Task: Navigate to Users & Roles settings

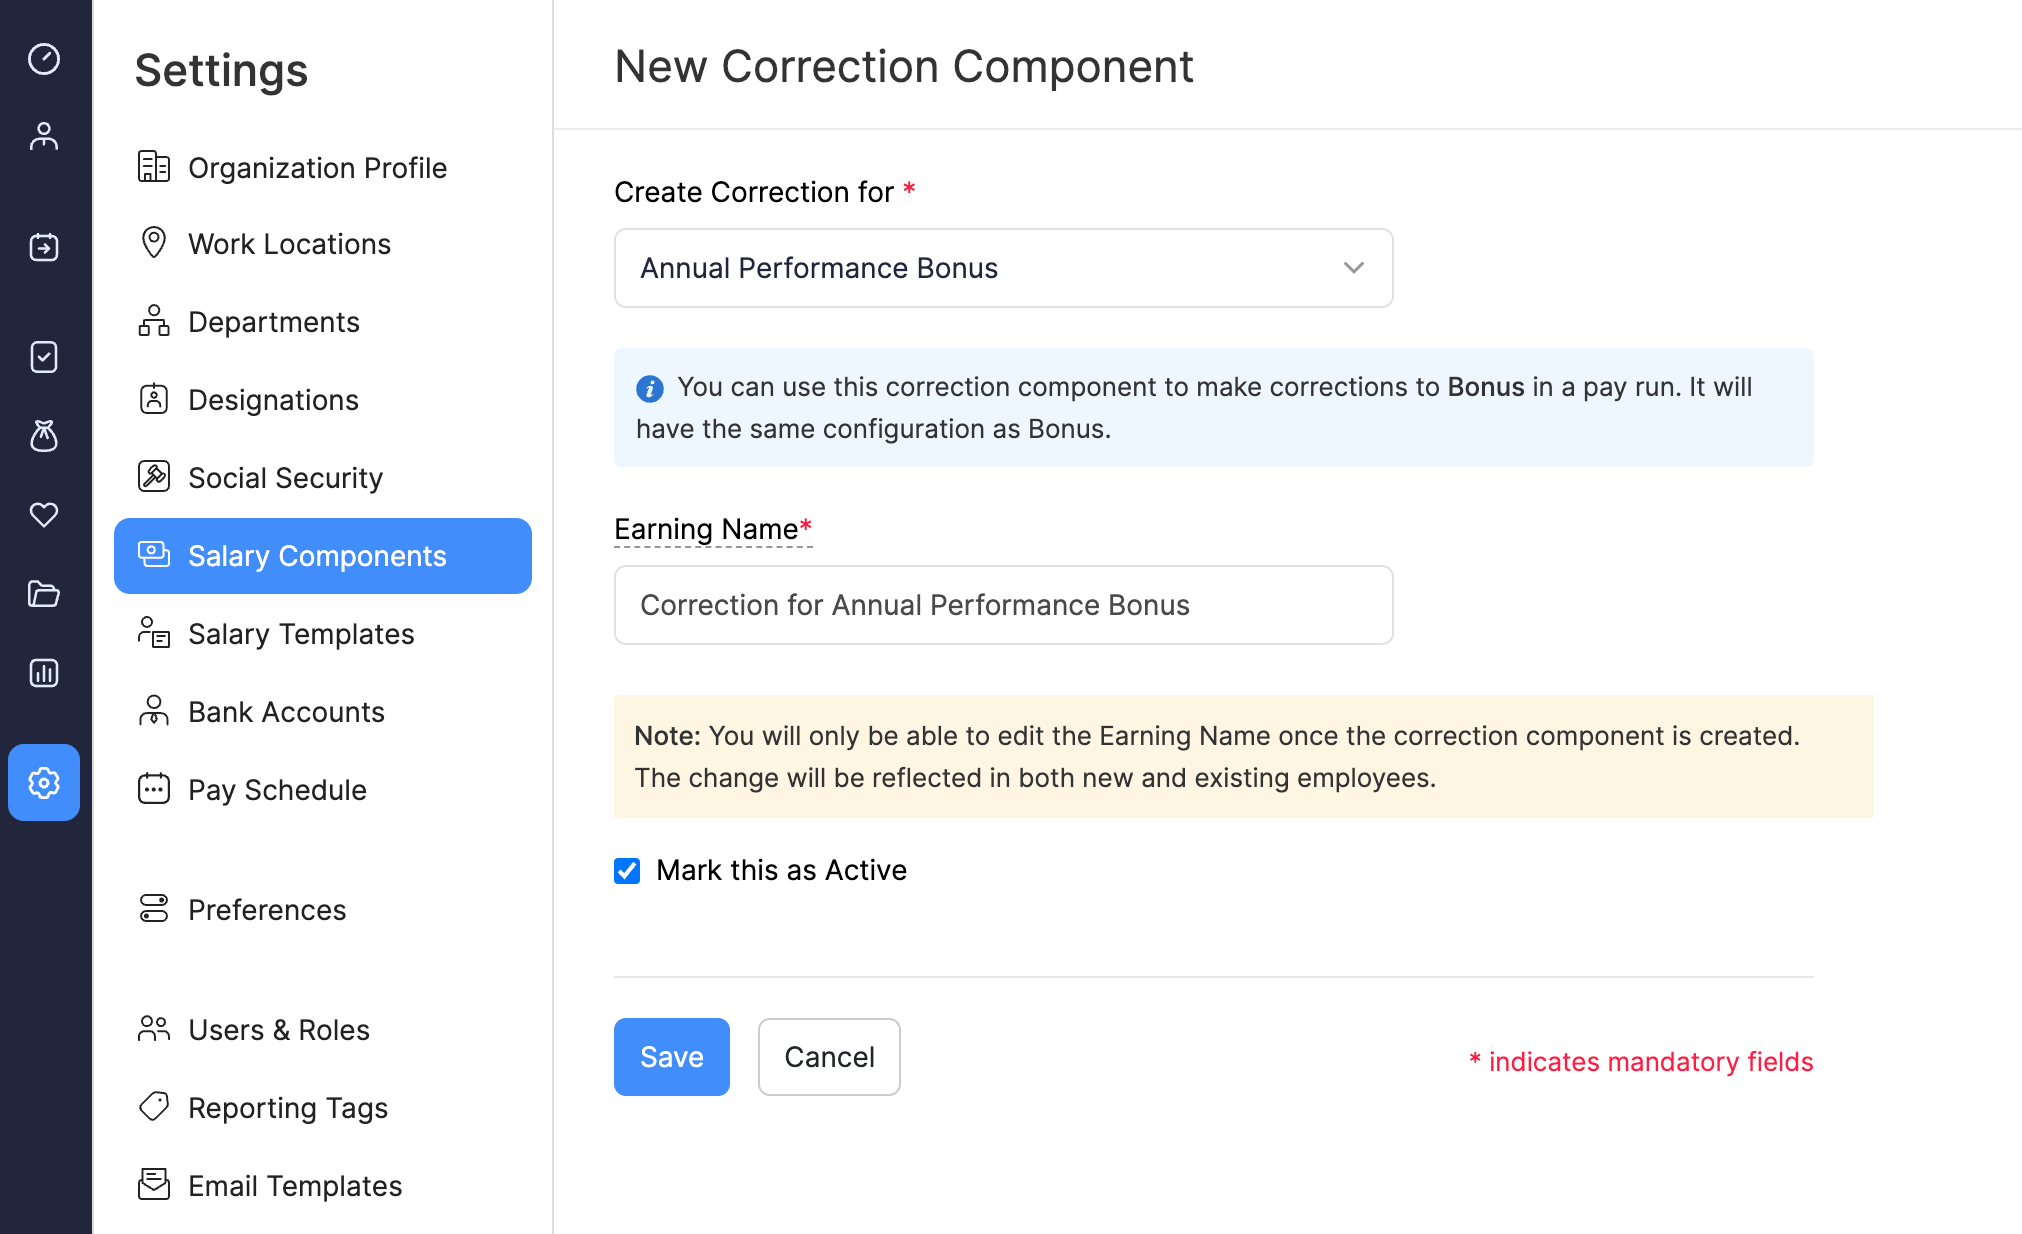Action: coord(277,1029)
